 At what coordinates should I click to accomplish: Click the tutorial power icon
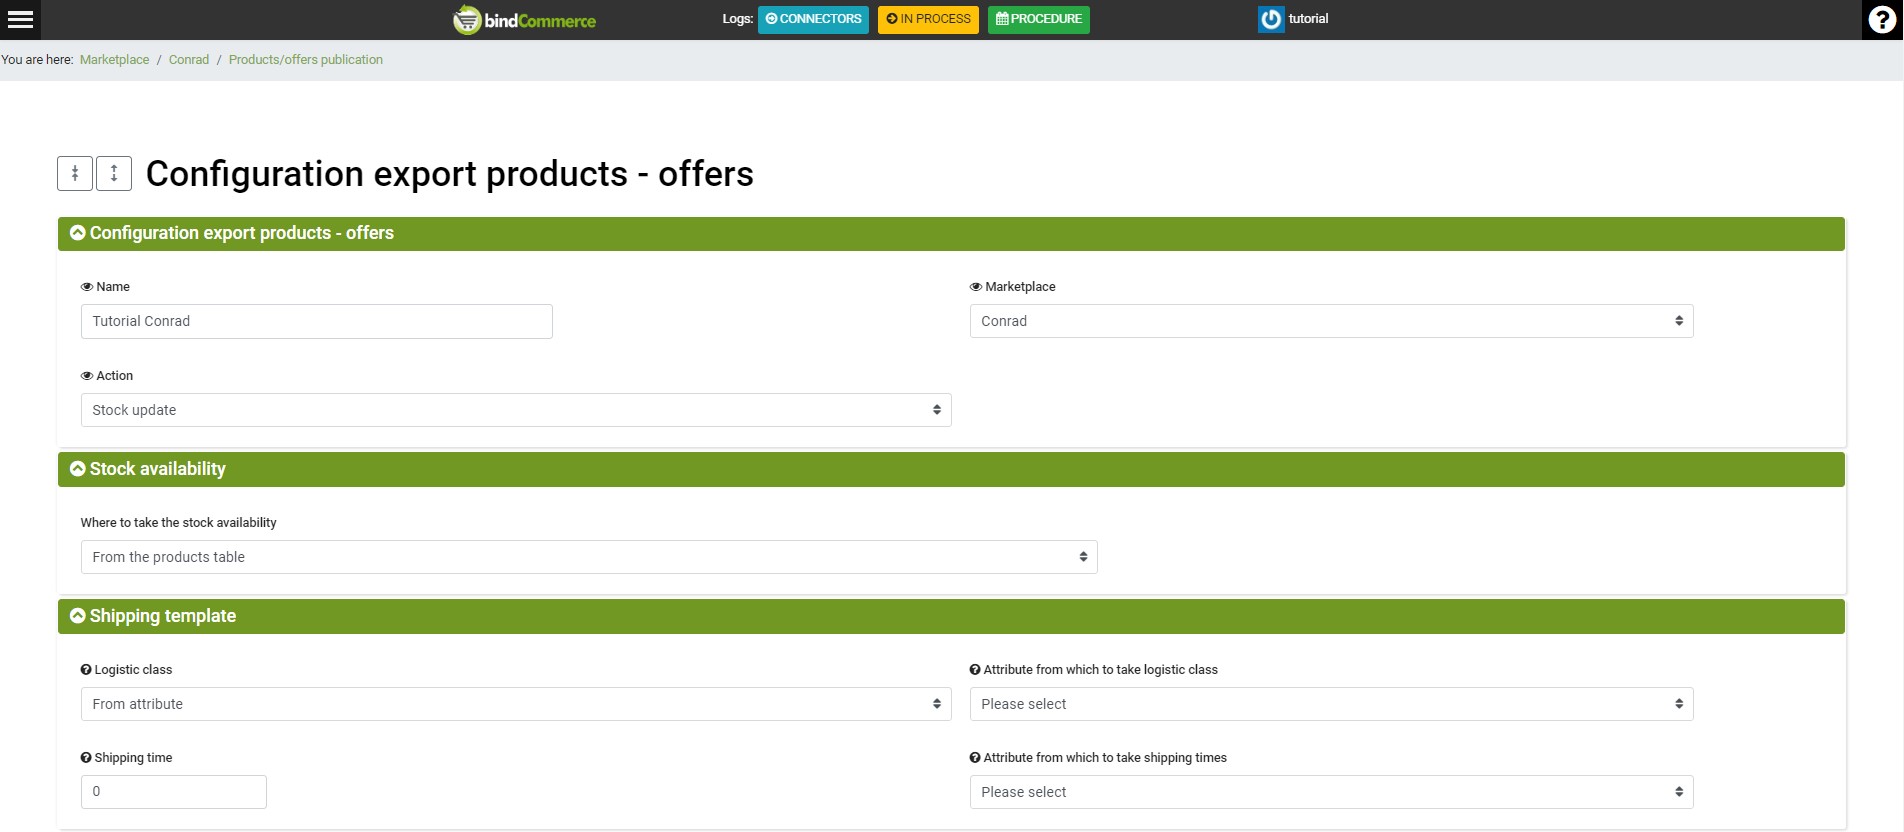[1270, 19]
